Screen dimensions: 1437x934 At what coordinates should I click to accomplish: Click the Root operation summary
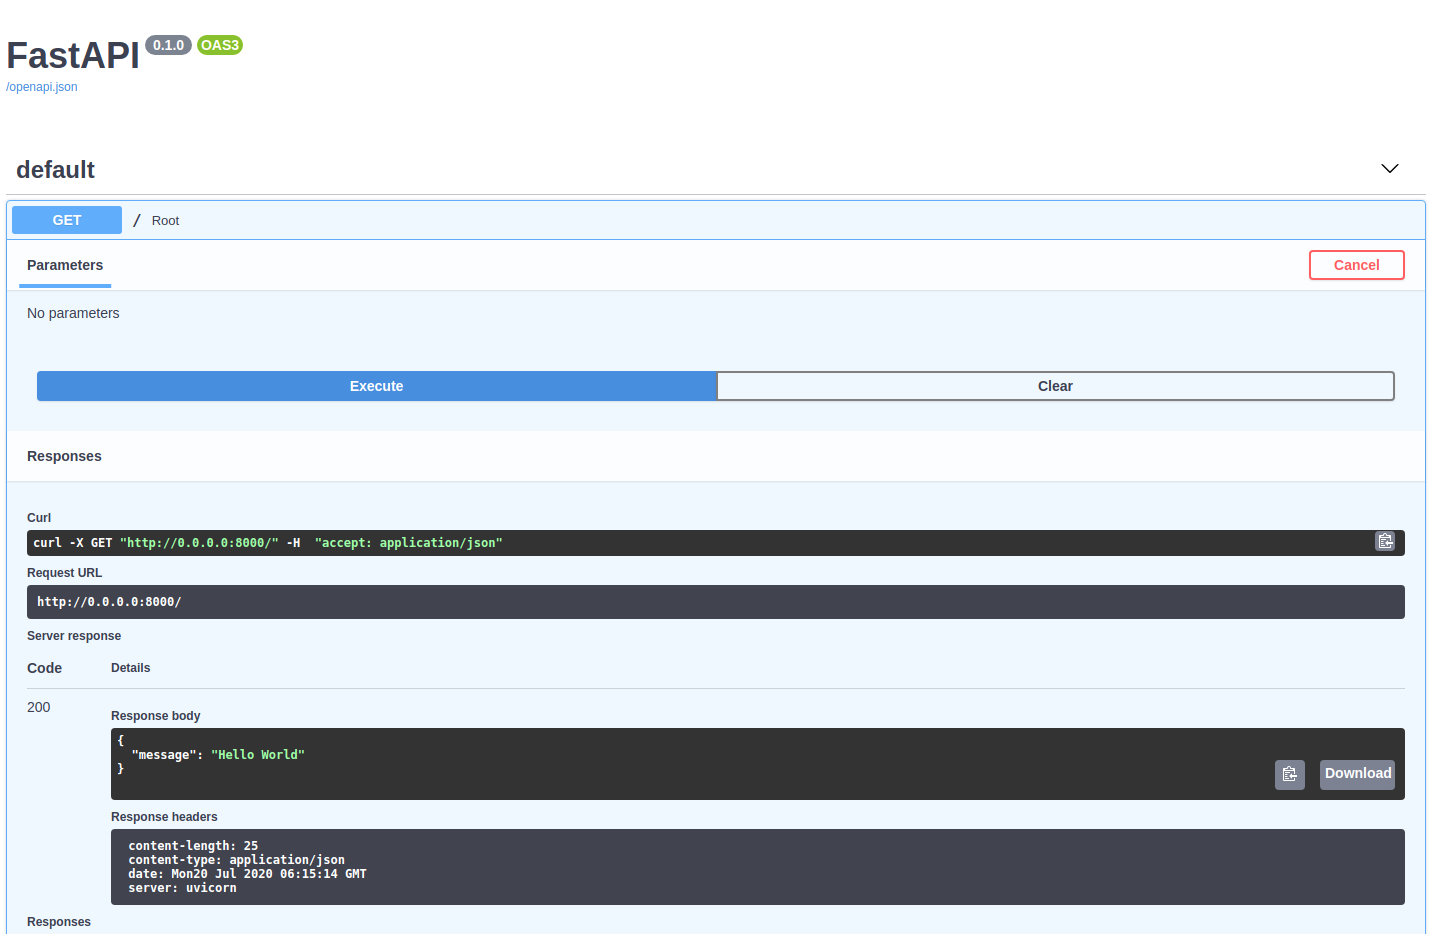(166, 221)
